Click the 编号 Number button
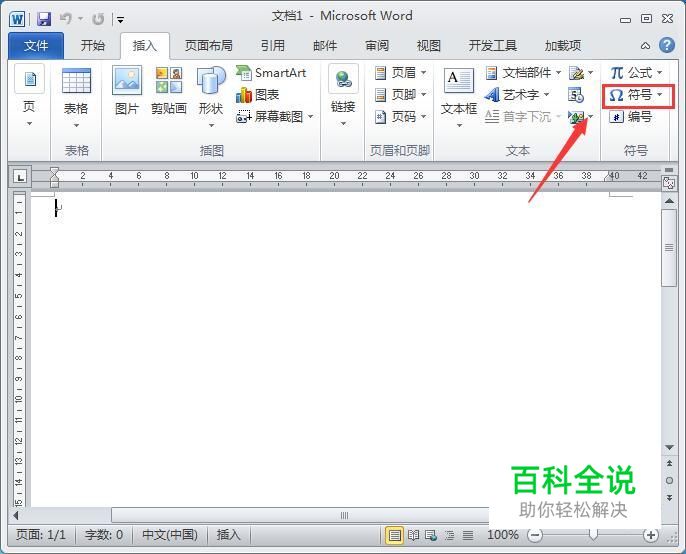 pos(631,116)
